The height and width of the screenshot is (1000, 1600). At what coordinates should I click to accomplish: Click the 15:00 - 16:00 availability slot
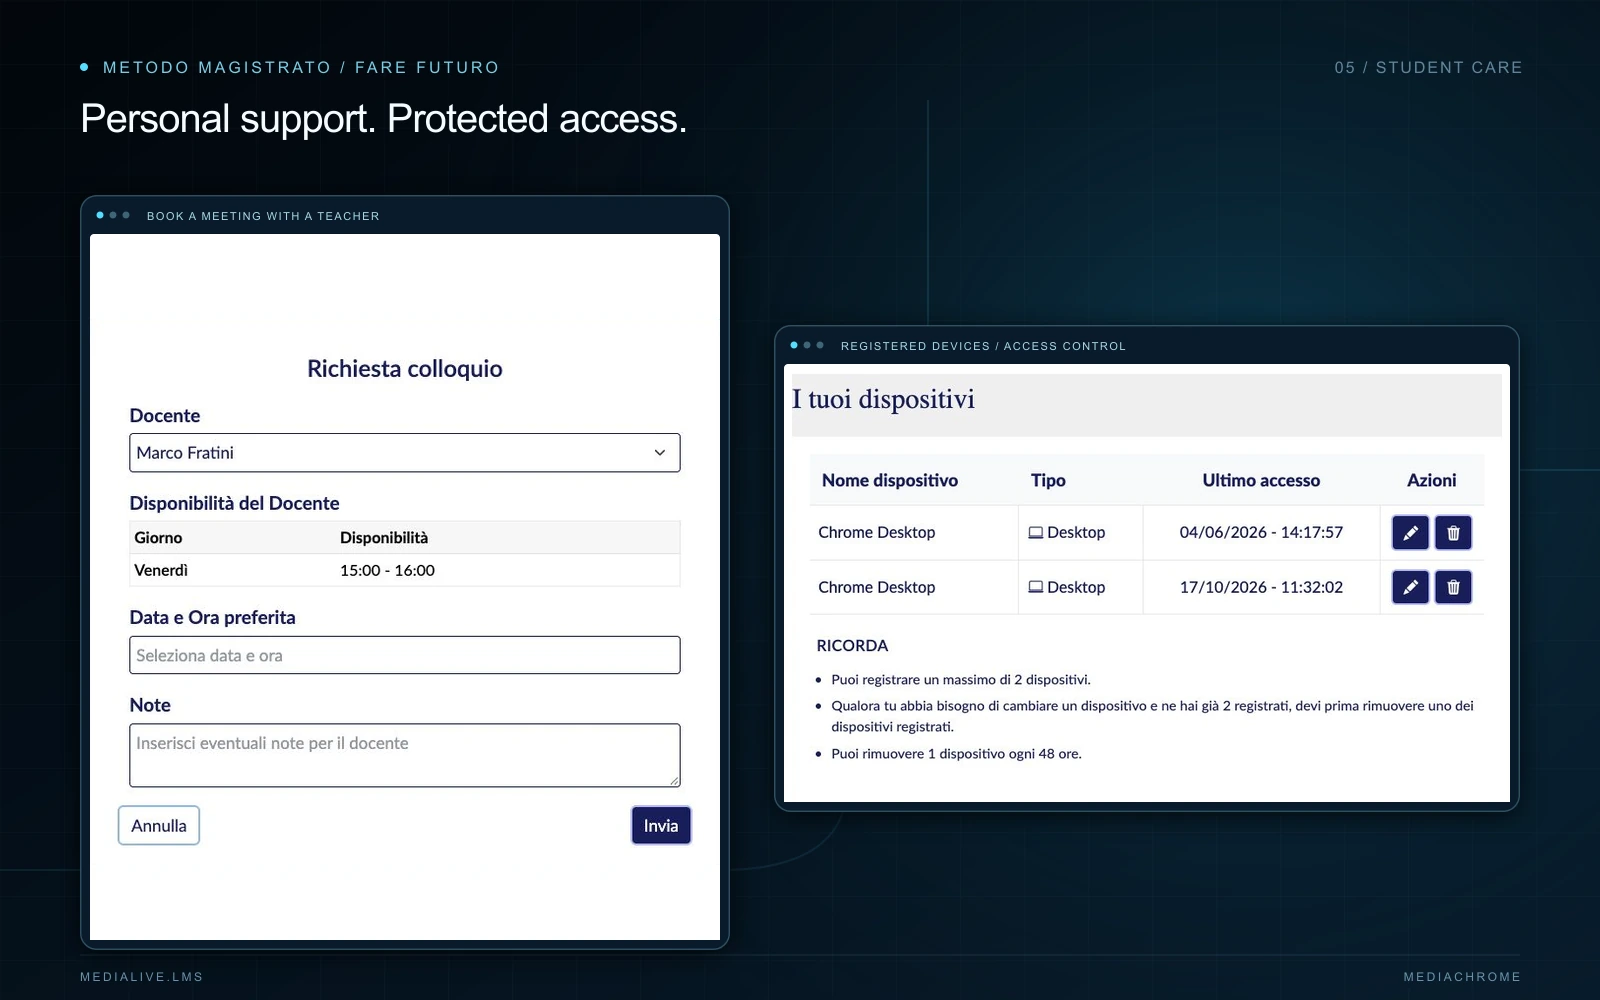[387, 570]
